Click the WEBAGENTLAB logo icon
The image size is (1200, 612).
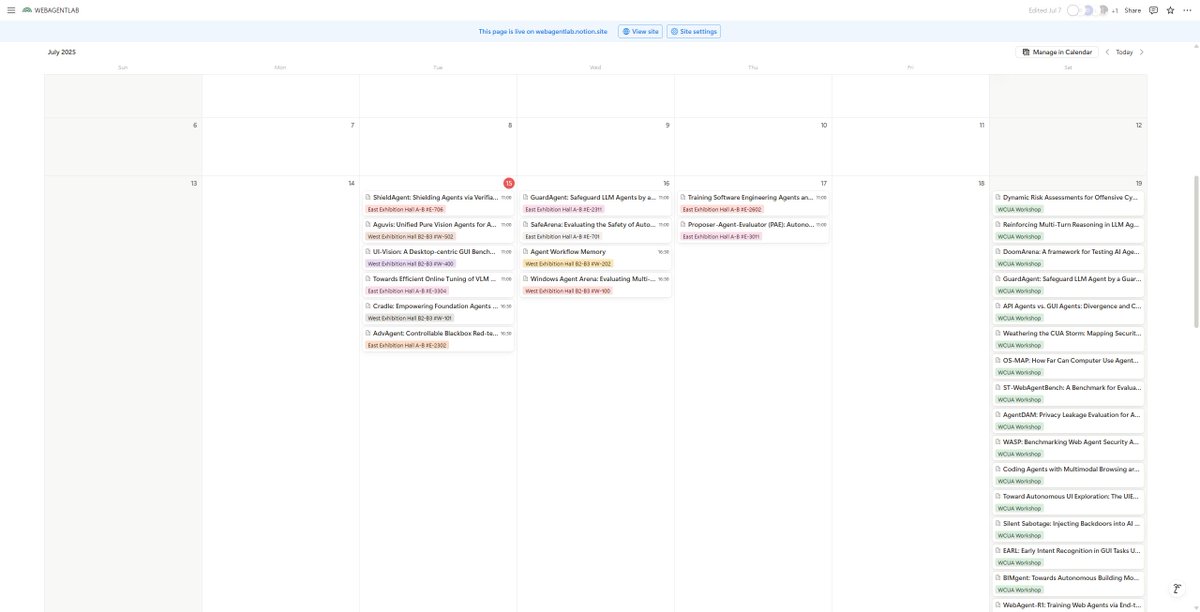27,10
